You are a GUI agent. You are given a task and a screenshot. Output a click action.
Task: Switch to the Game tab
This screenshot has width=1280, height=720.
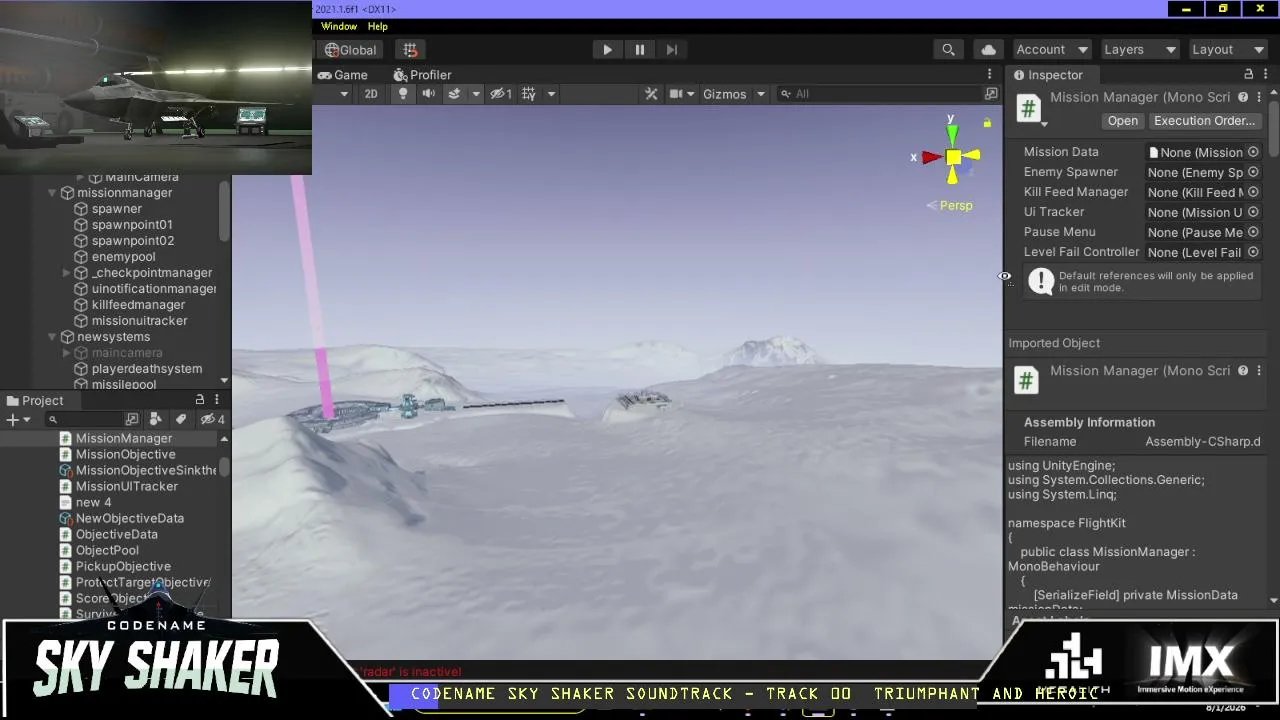[x=343, y=75]
